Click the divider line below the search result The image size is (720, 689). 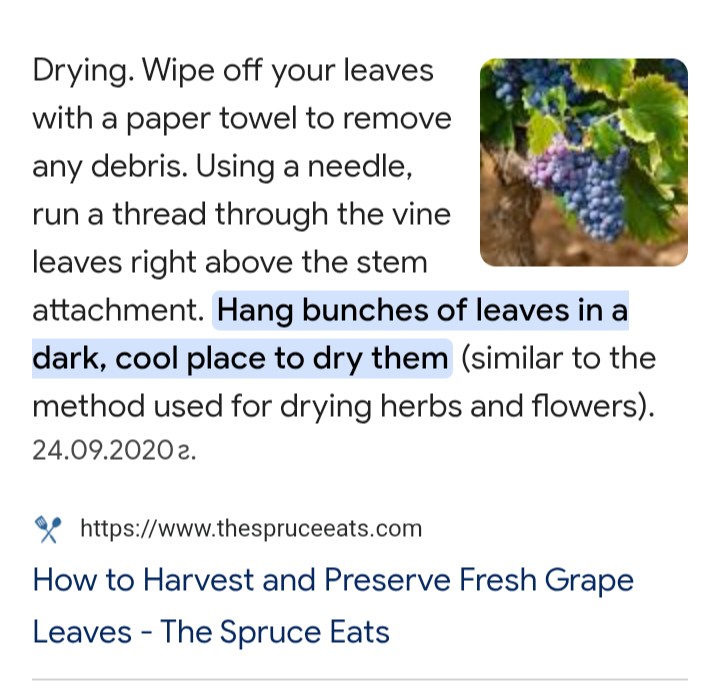click(360, 680)
